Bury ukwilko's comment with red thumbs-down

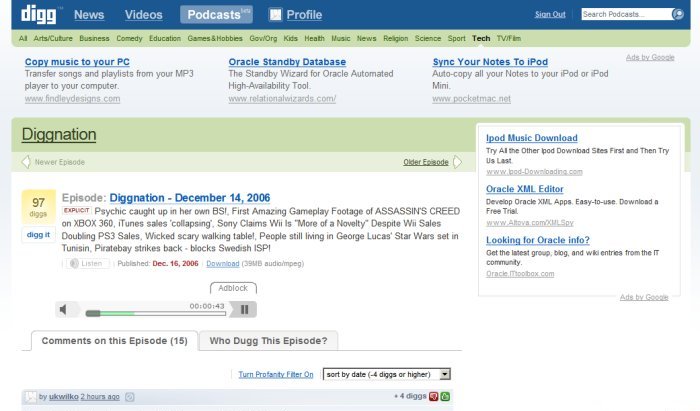(x=433, y=396)
